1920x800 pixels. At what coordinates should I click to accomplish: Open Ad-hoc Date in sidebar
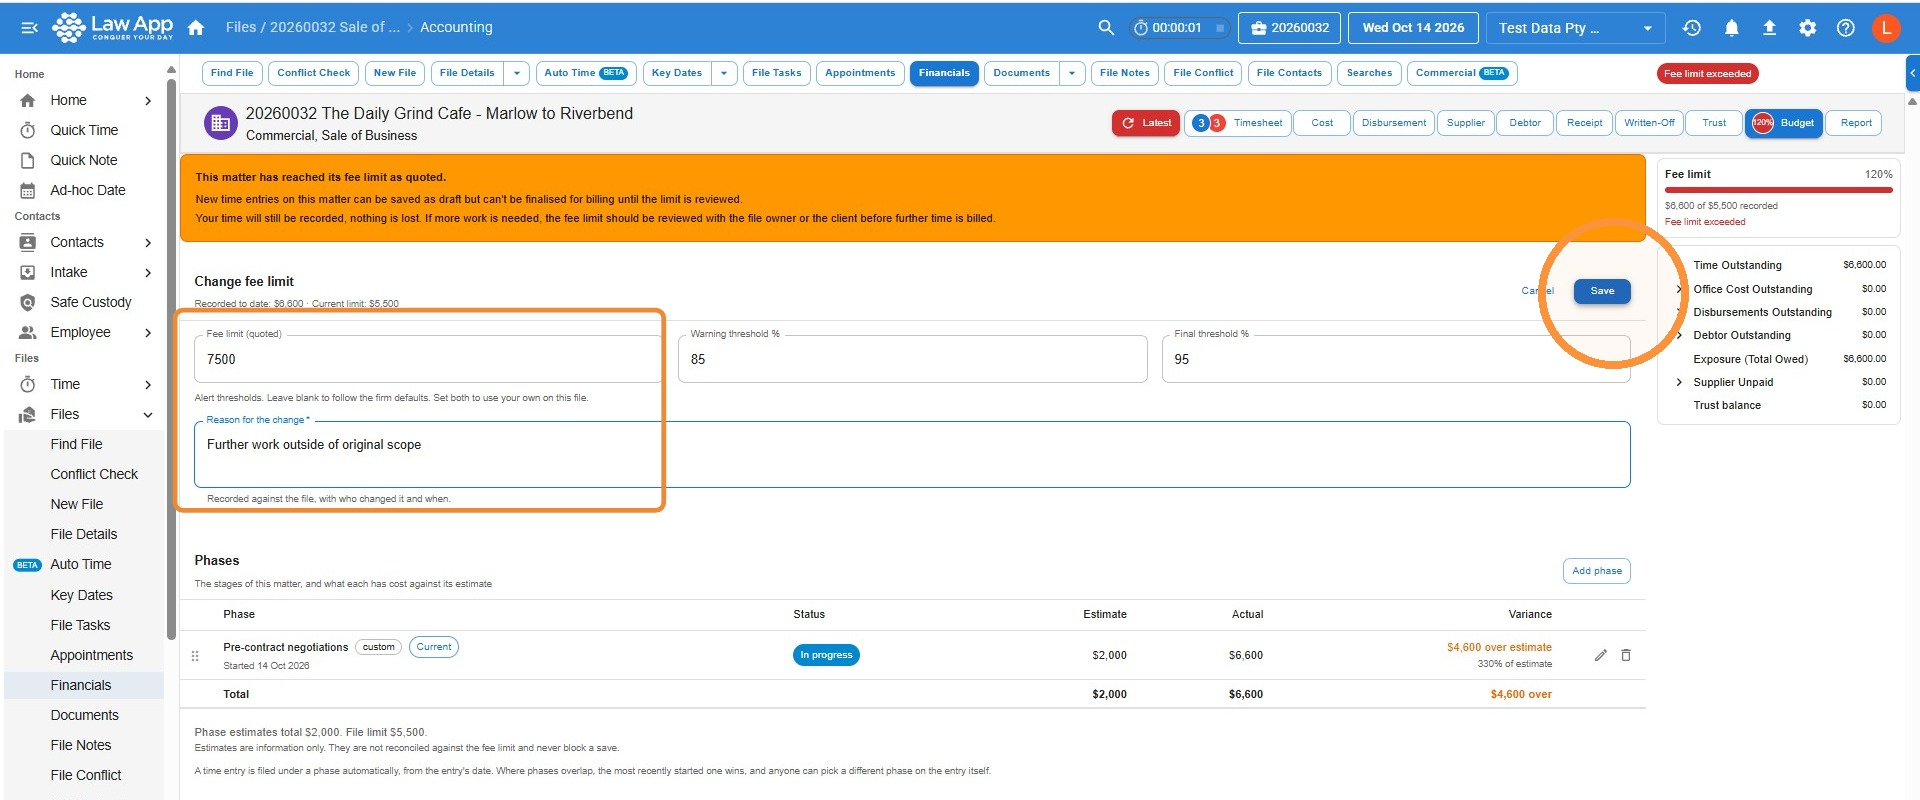pos(88,190)
